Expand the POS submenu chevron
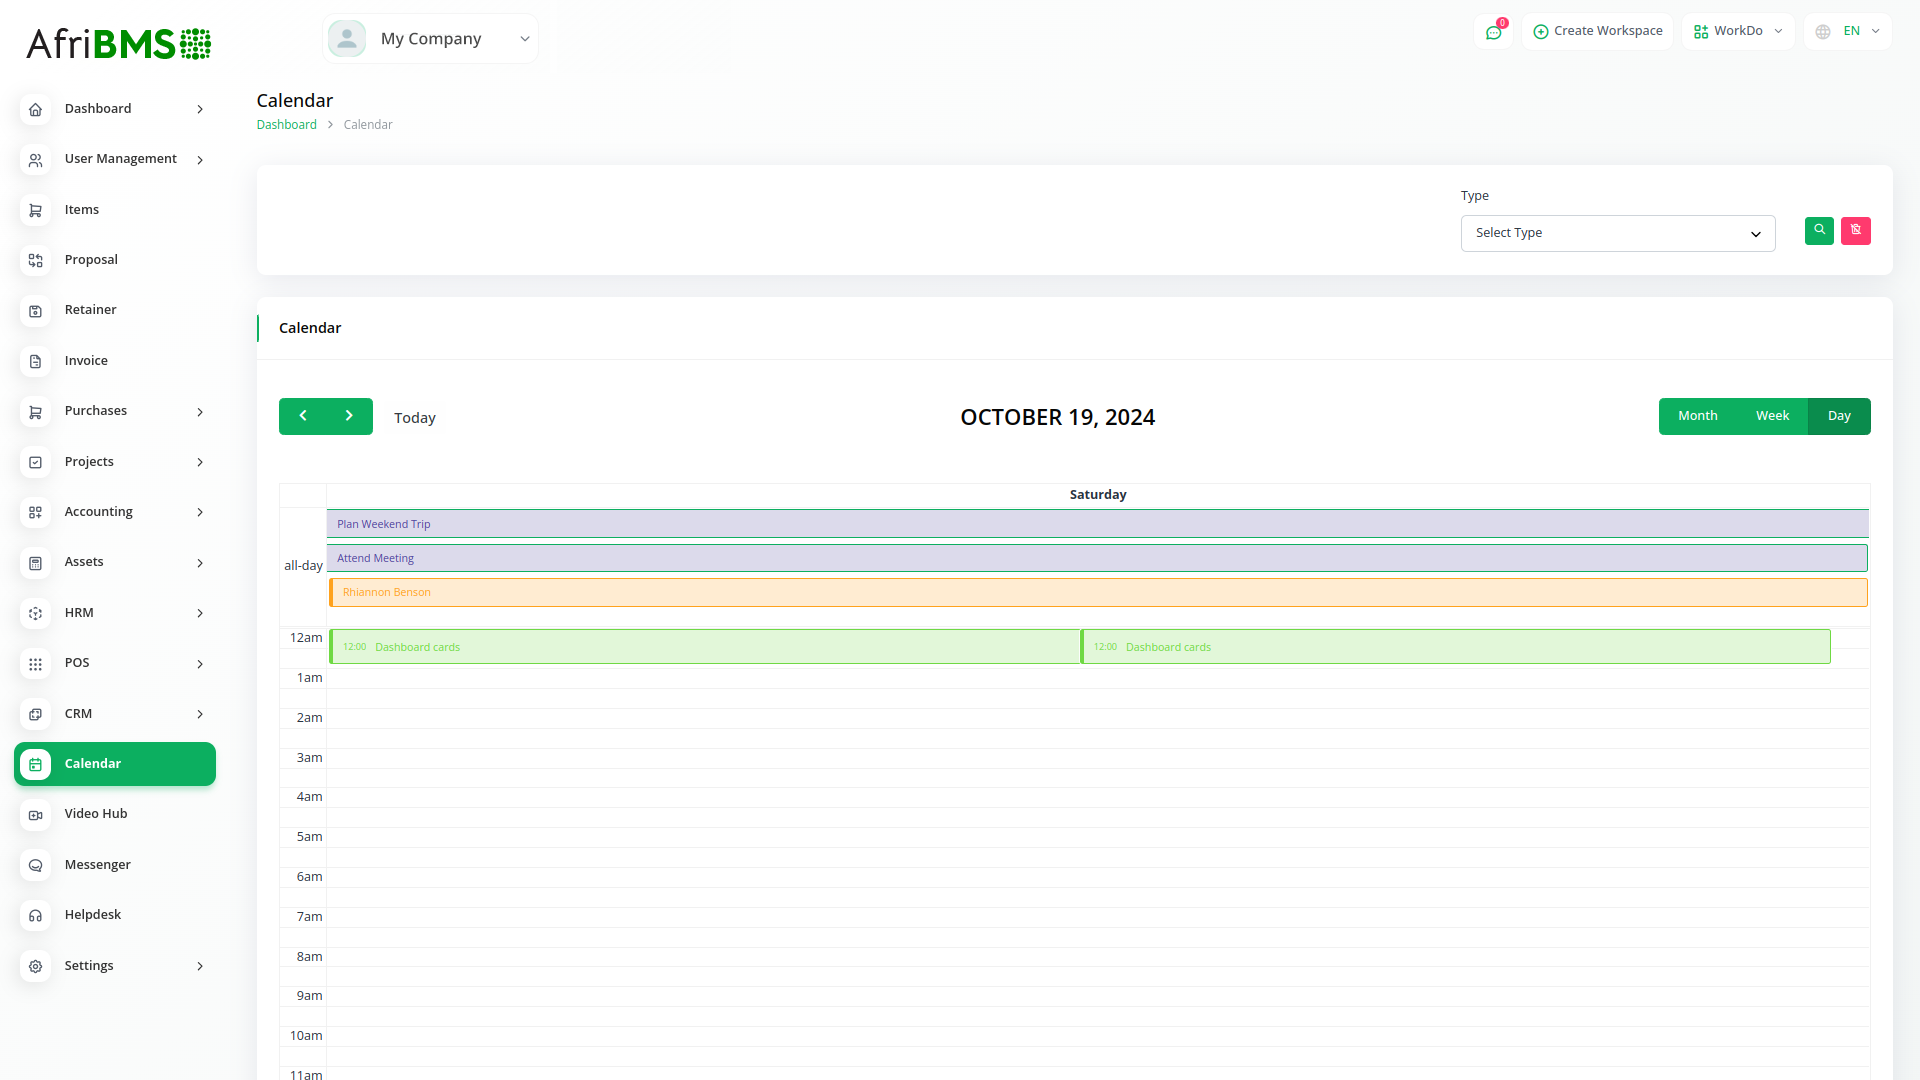The image size is (1920, 1080). 200,664
